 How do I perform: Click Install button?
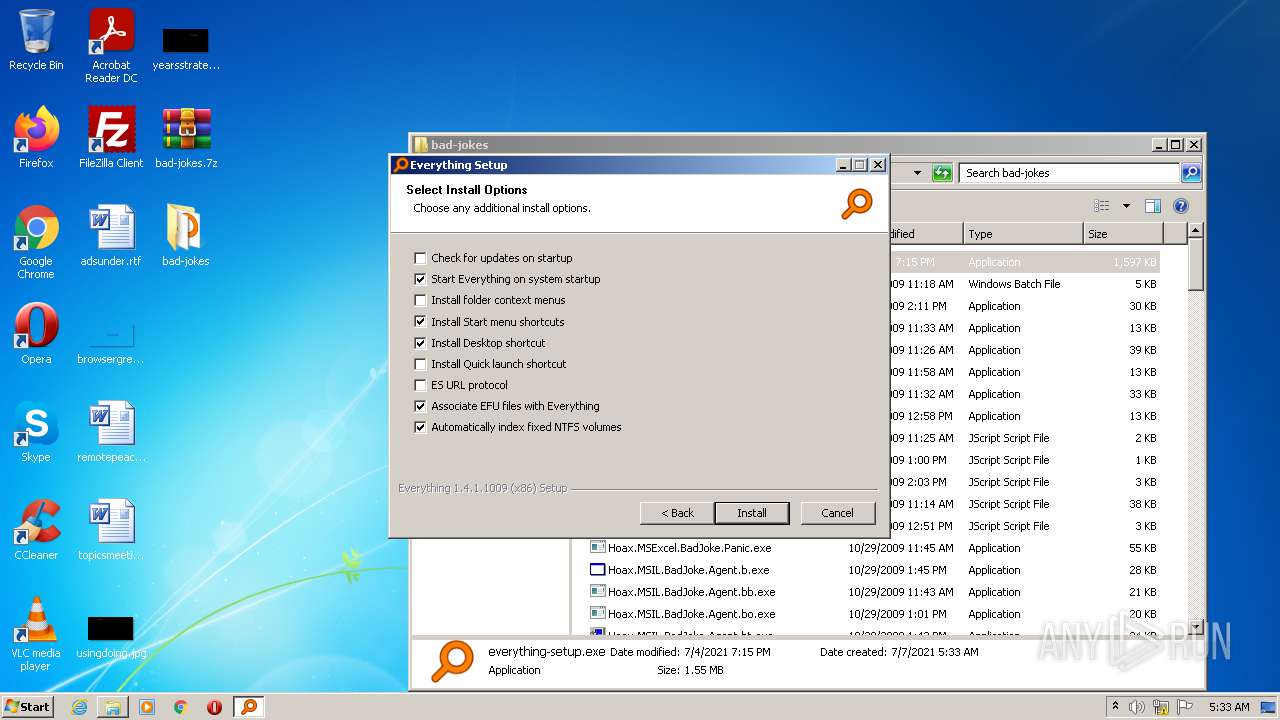tap(752, 513)
